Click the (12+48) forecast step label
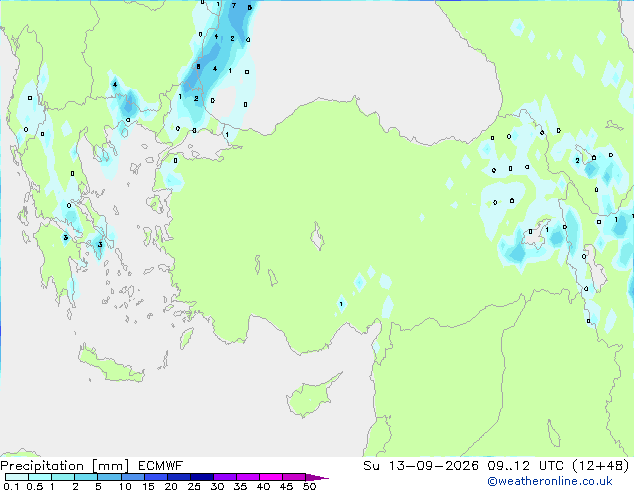Image resolution: width=634 pixels, height=490 pixels. 601,466
